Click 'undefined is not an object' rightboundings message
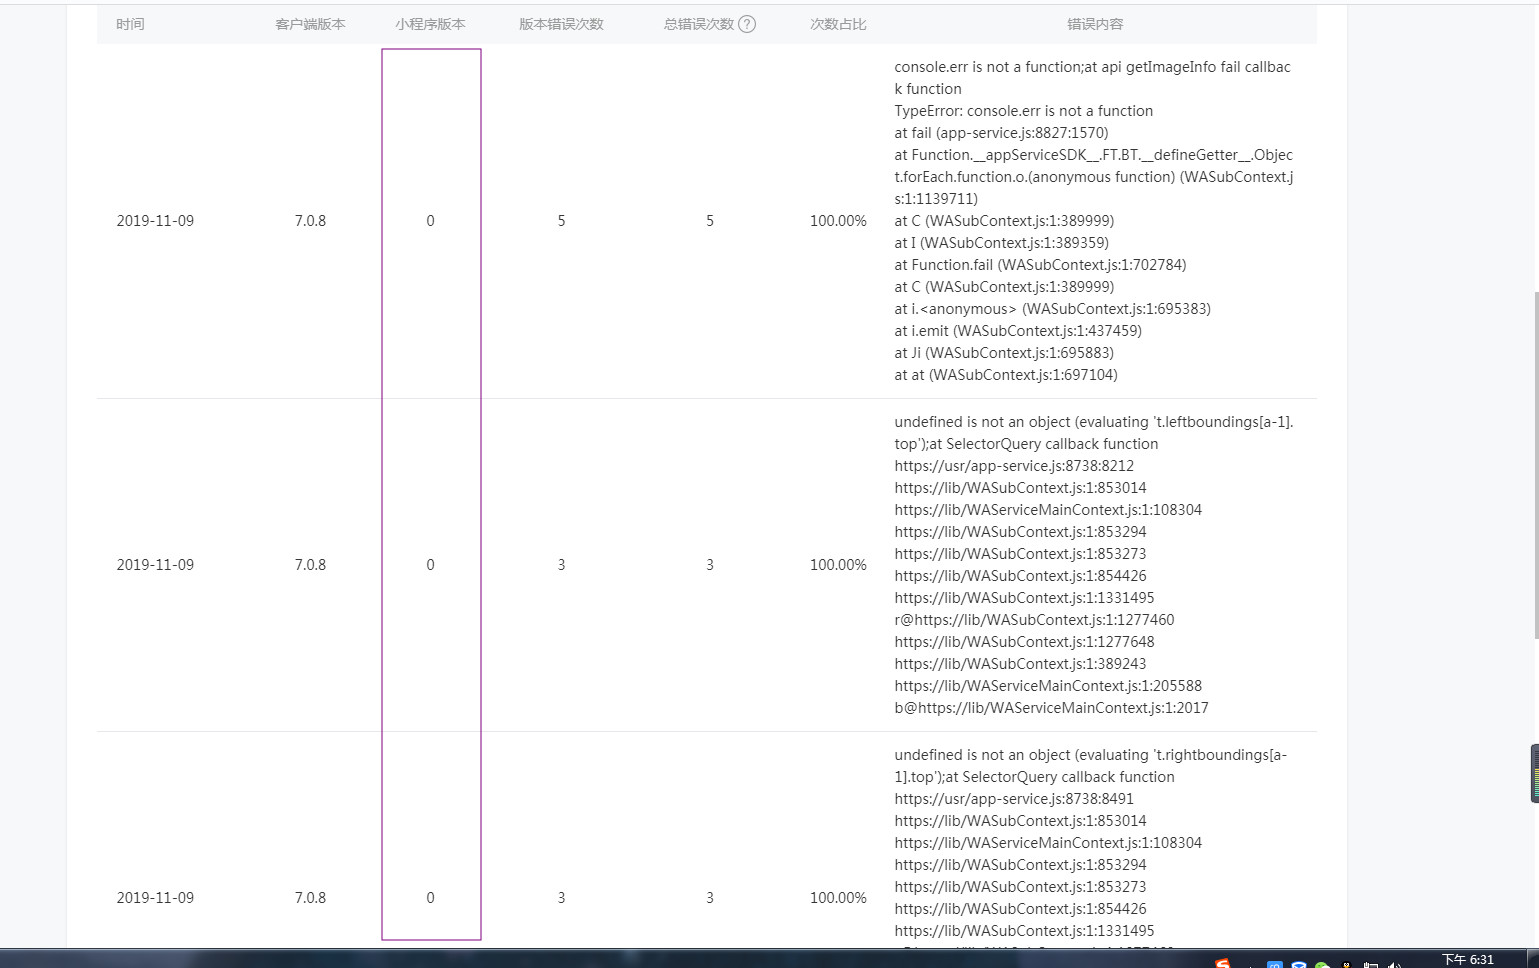1539x968 pixels. (1091, 766)
